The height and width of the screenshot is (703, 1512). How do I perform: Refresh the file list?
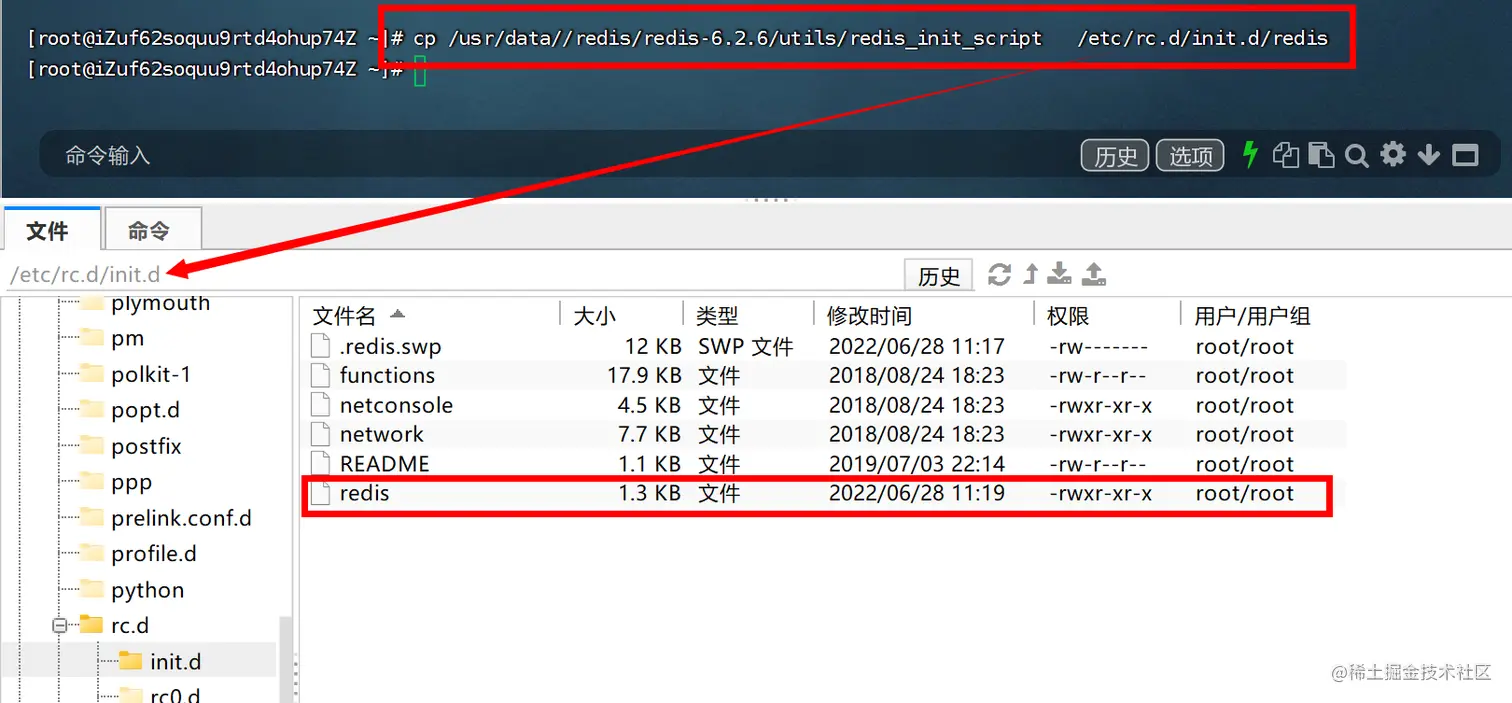(x=999, y=274)
